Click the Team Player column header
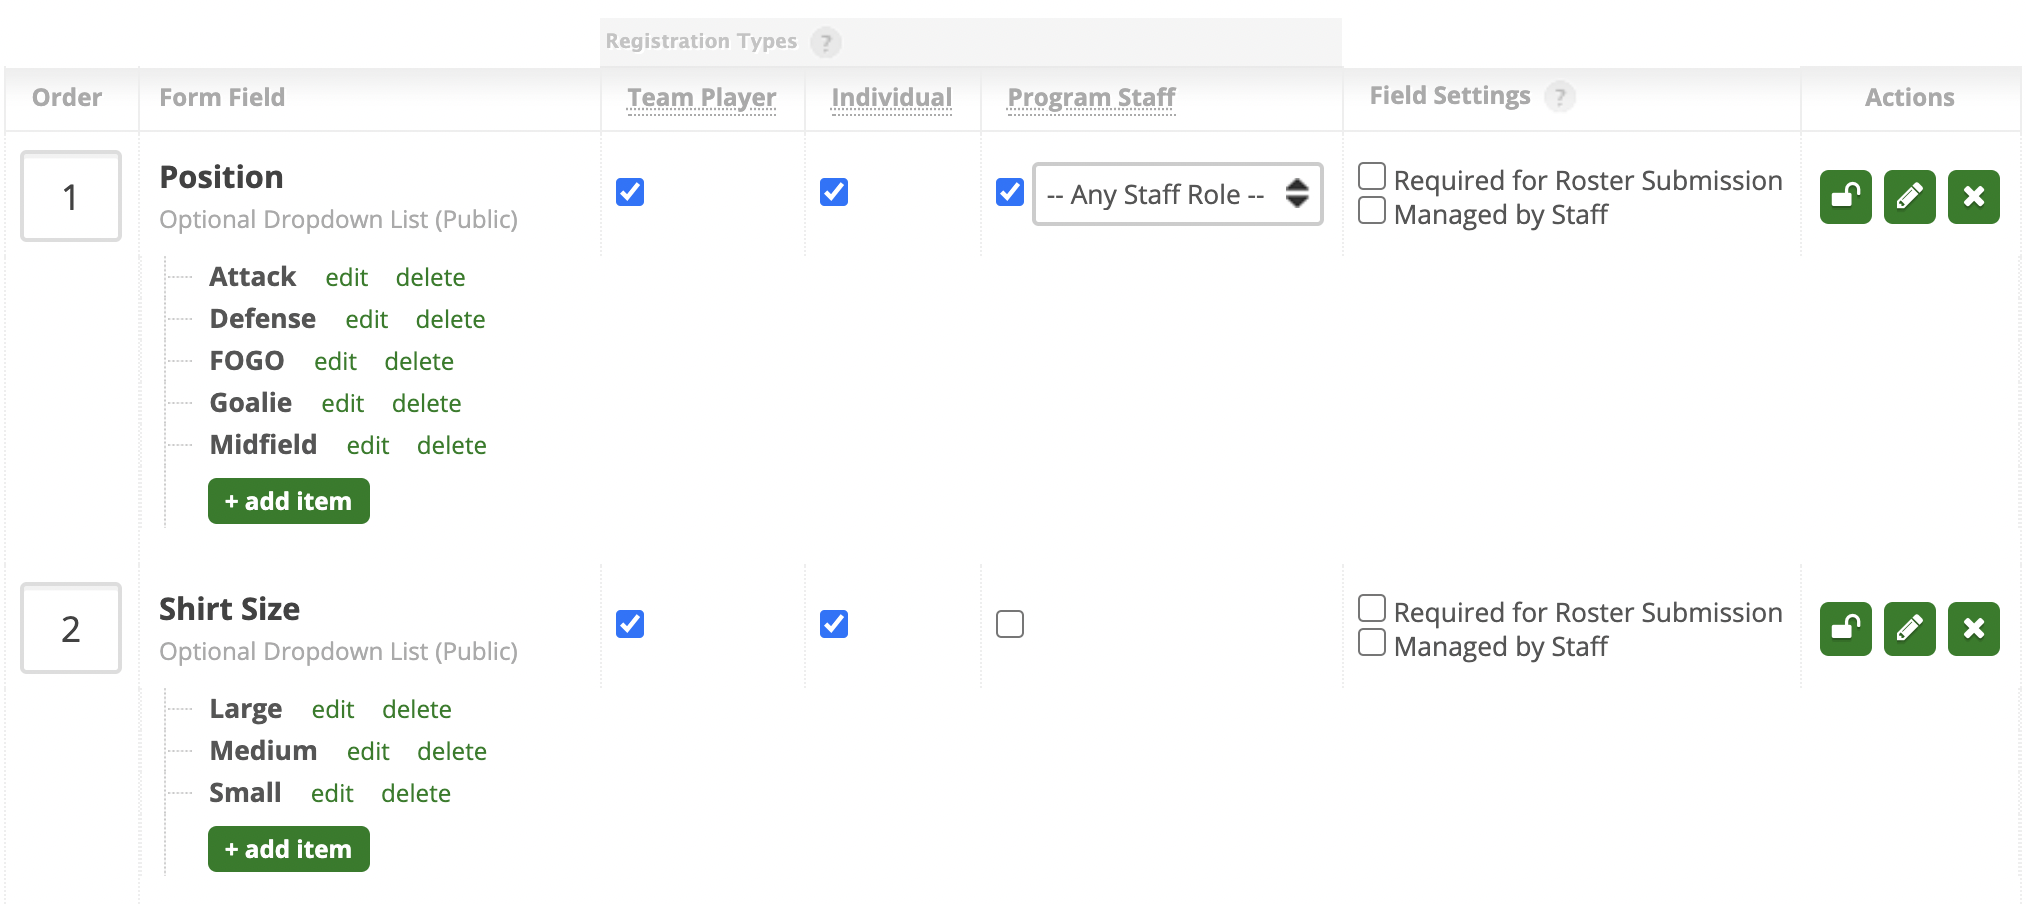 (702, 98)
